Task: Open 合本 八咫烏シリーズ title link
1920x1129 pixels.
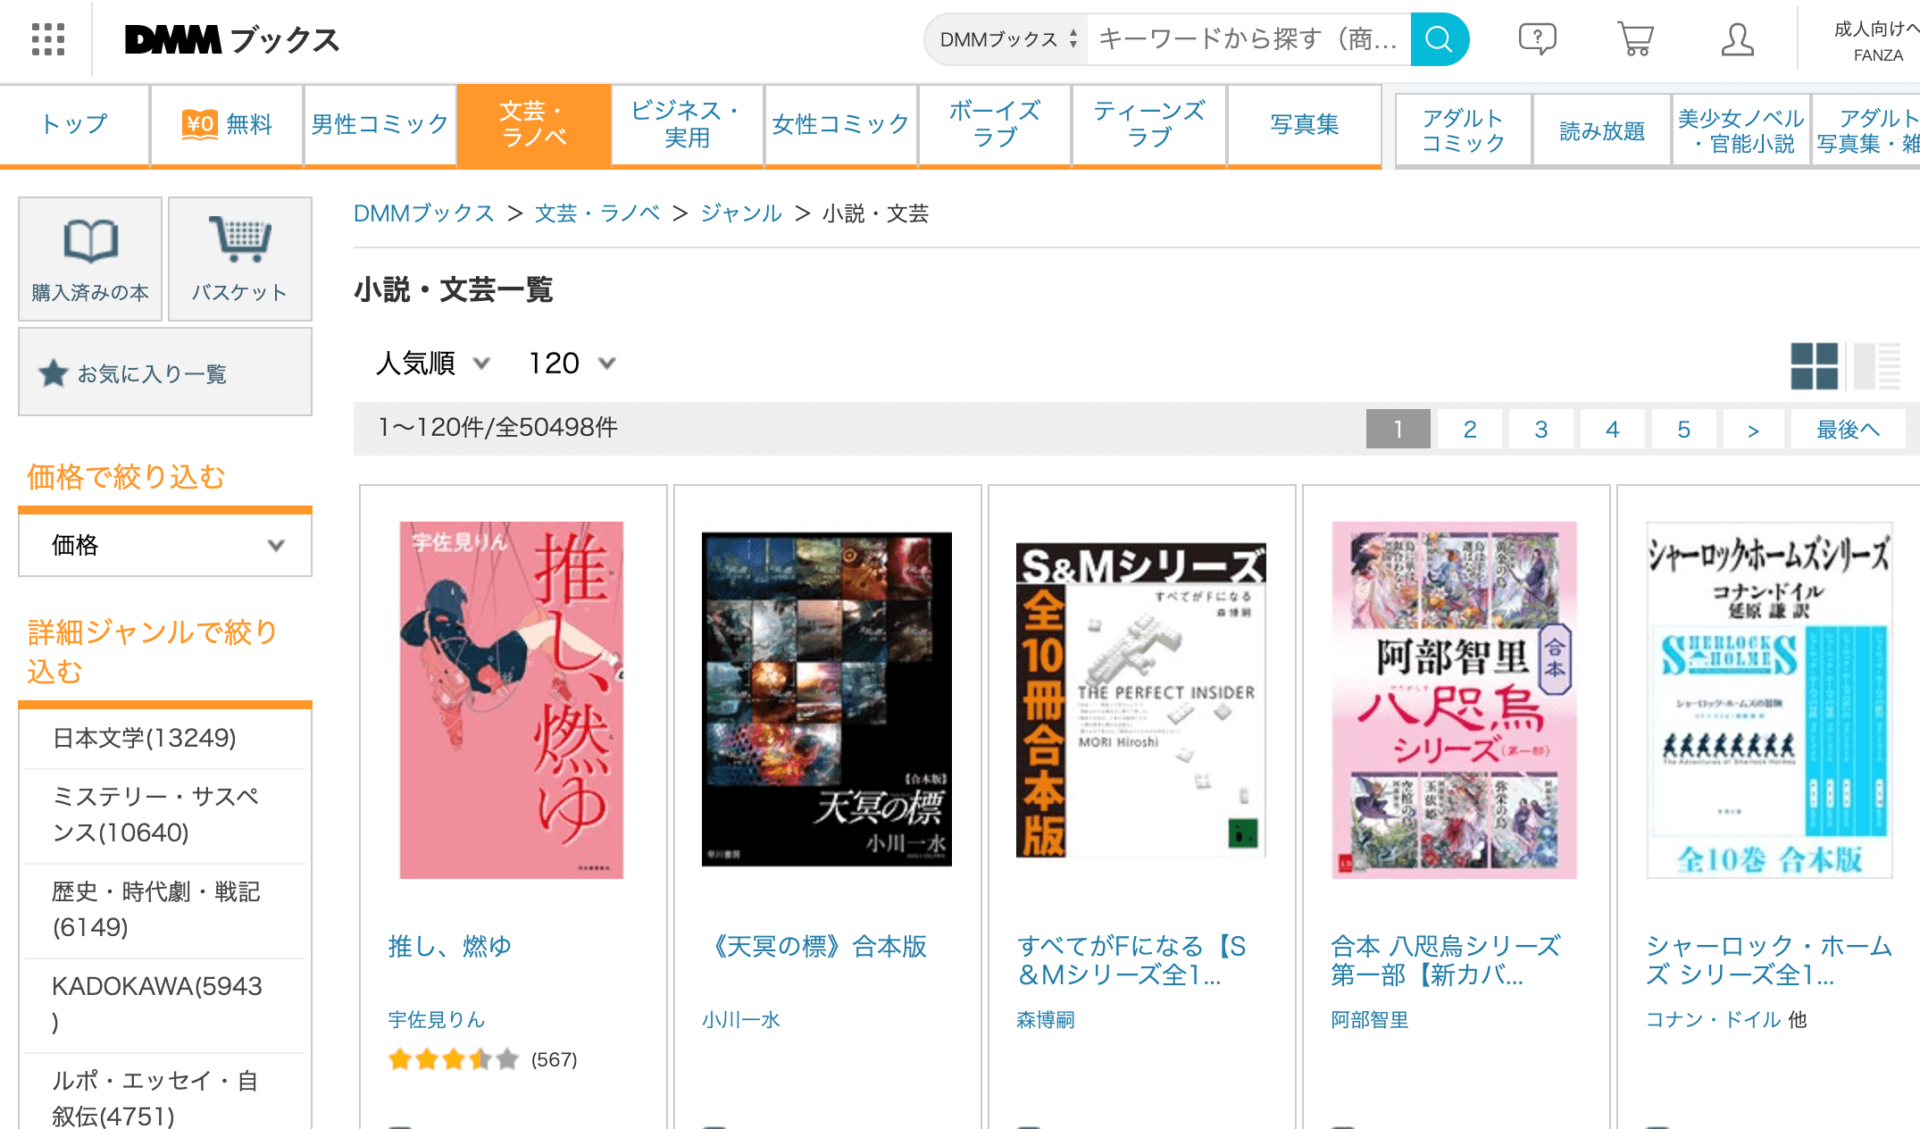Action: (x=1445, y=960)
